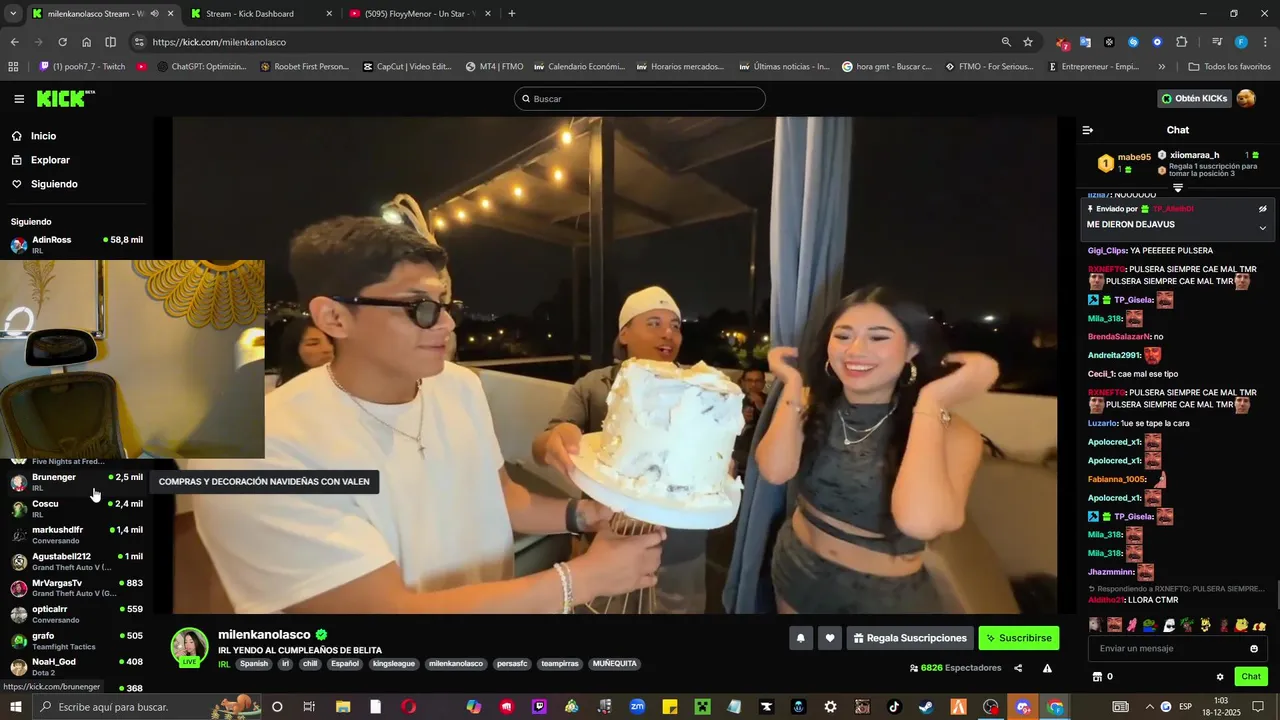
Task: Show hidden system tray icons
Action: coord(1149,707)
